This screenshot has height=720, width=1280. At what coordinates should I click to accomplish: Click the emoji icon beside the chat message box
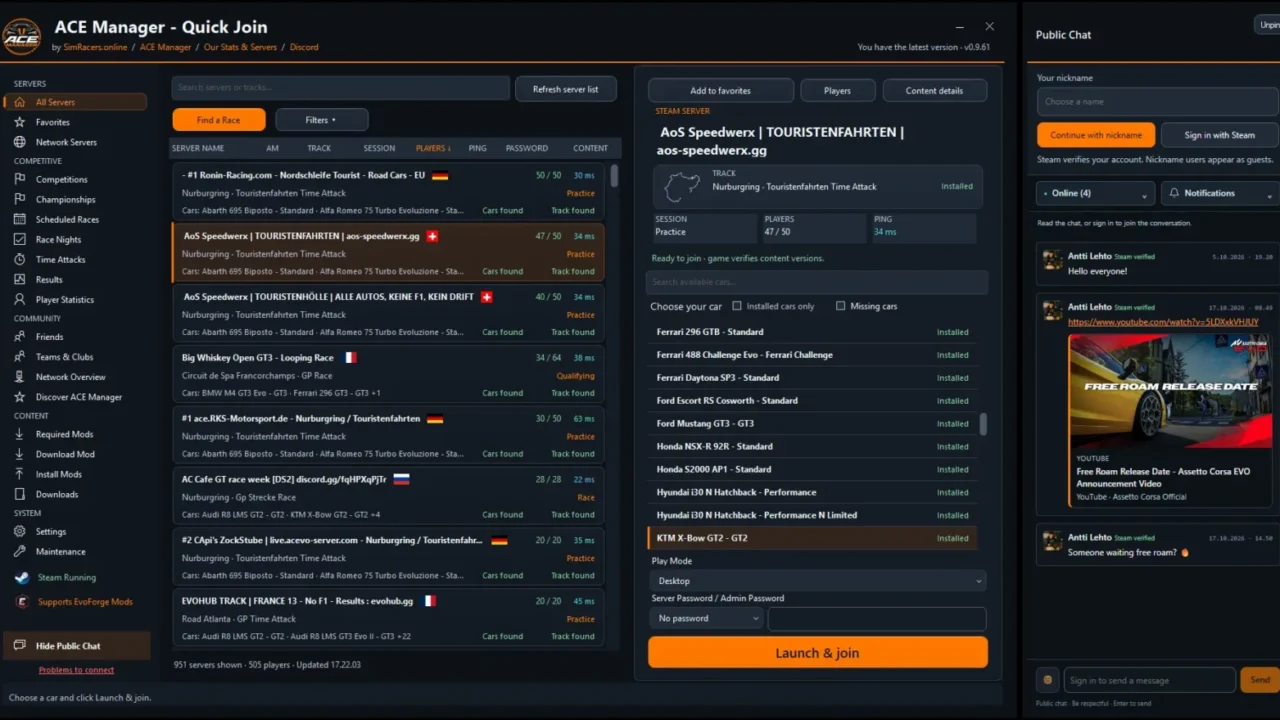[1047, 680]
